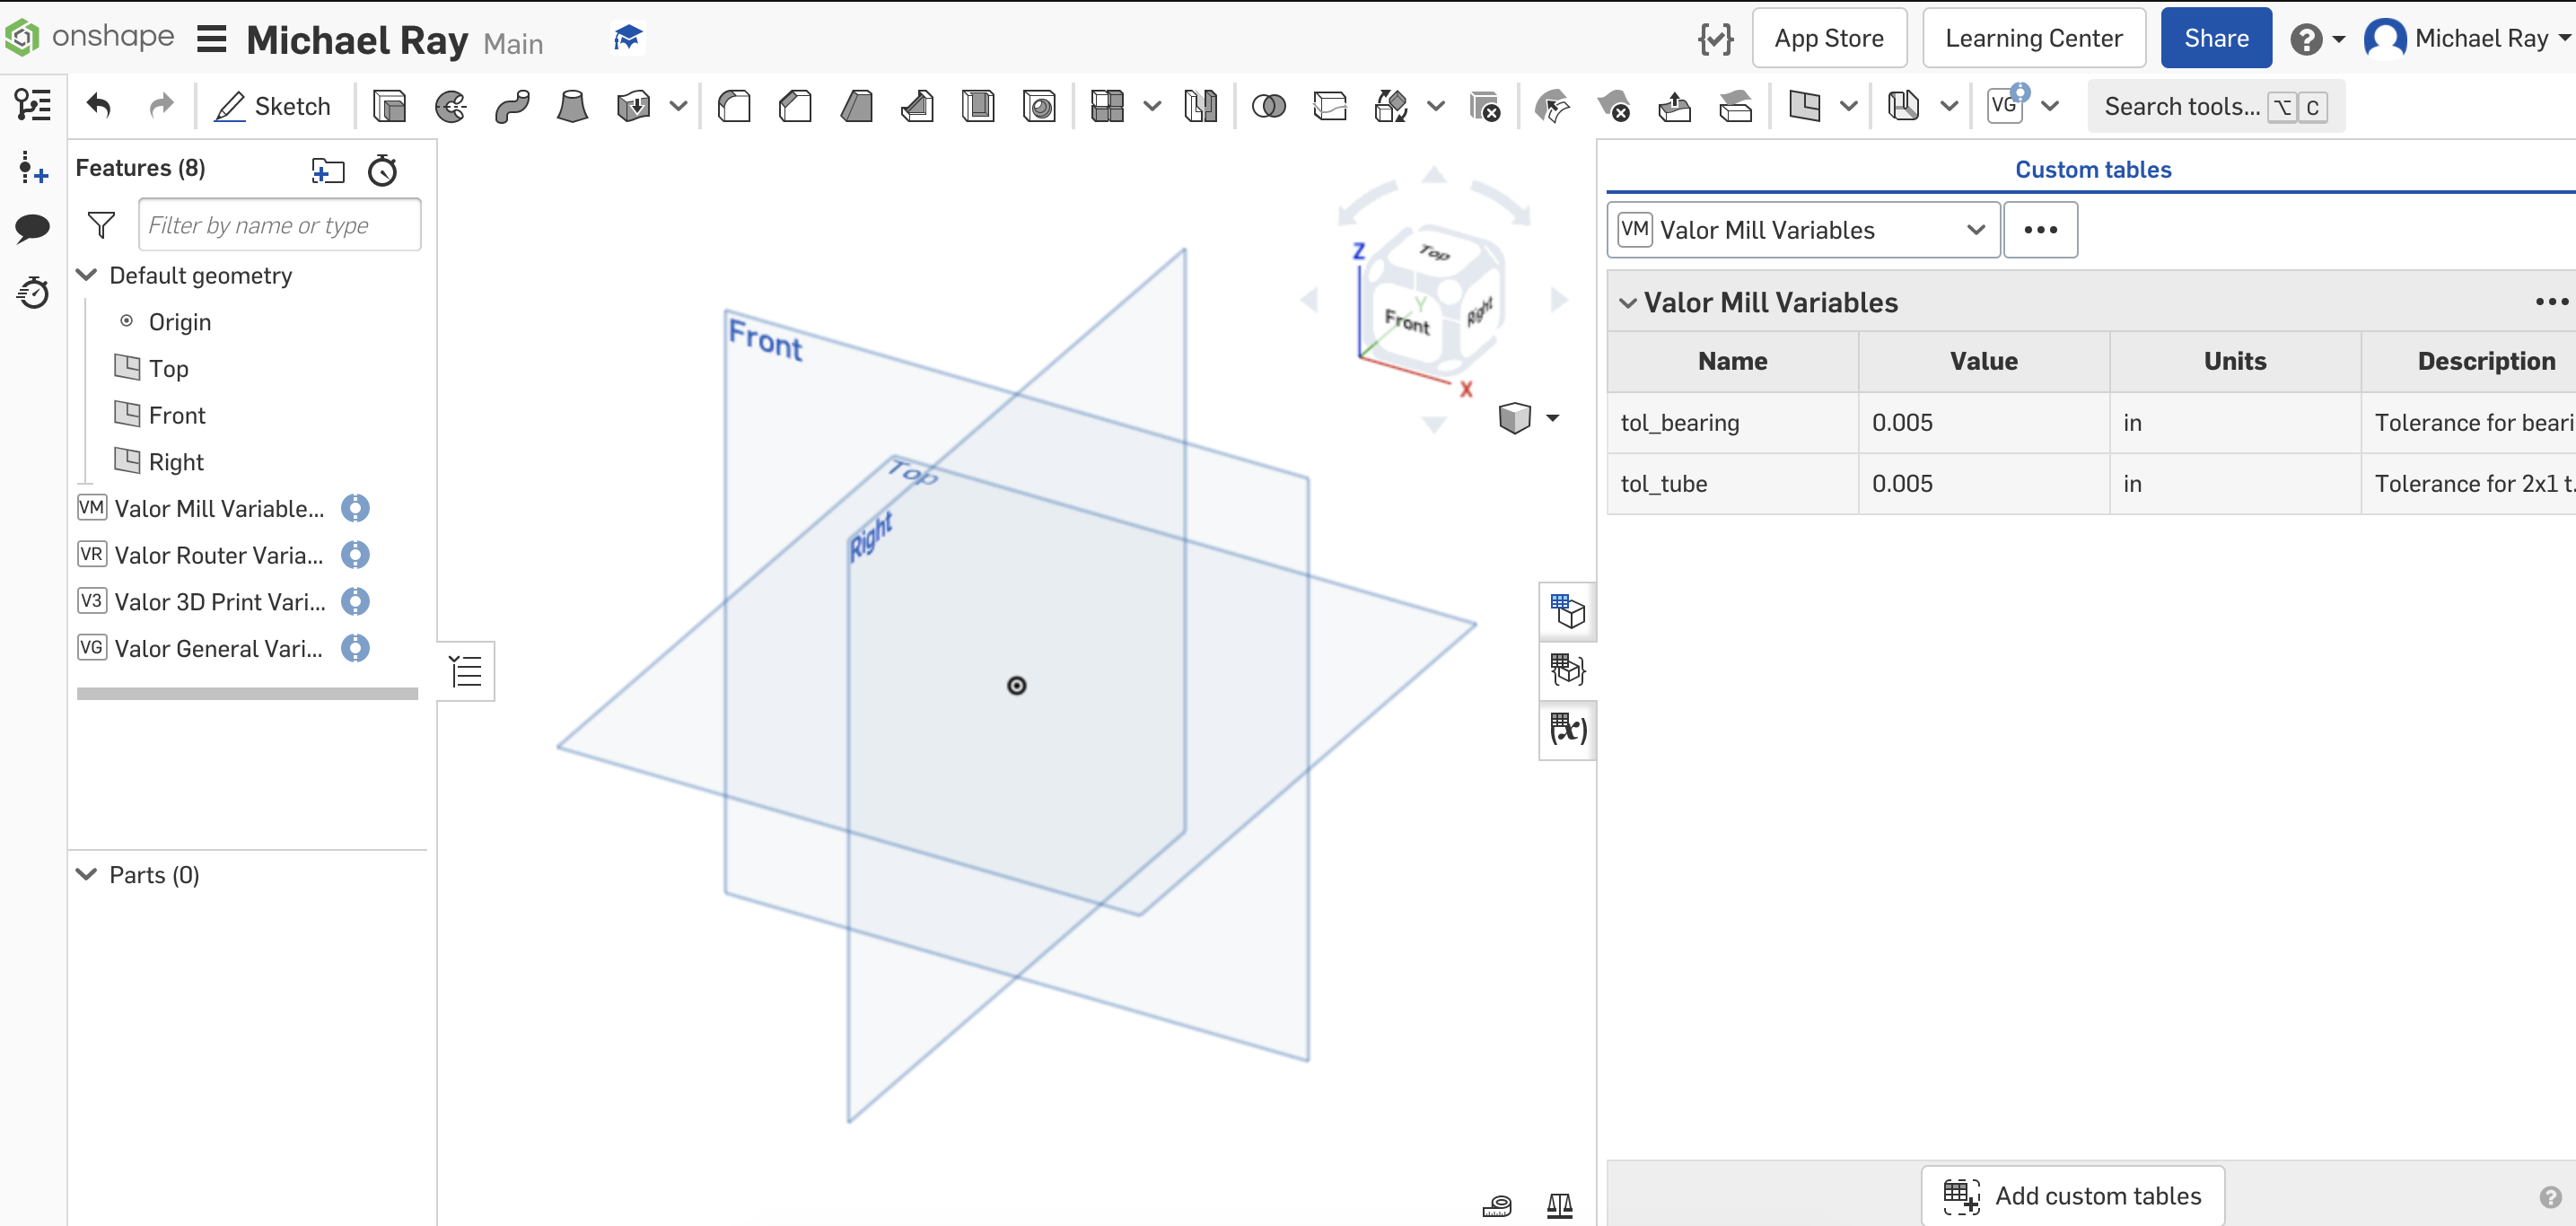Select the Delete part tool
The height and width of the screenshot is (1226, 2576).
click(x=1485, y=106)
